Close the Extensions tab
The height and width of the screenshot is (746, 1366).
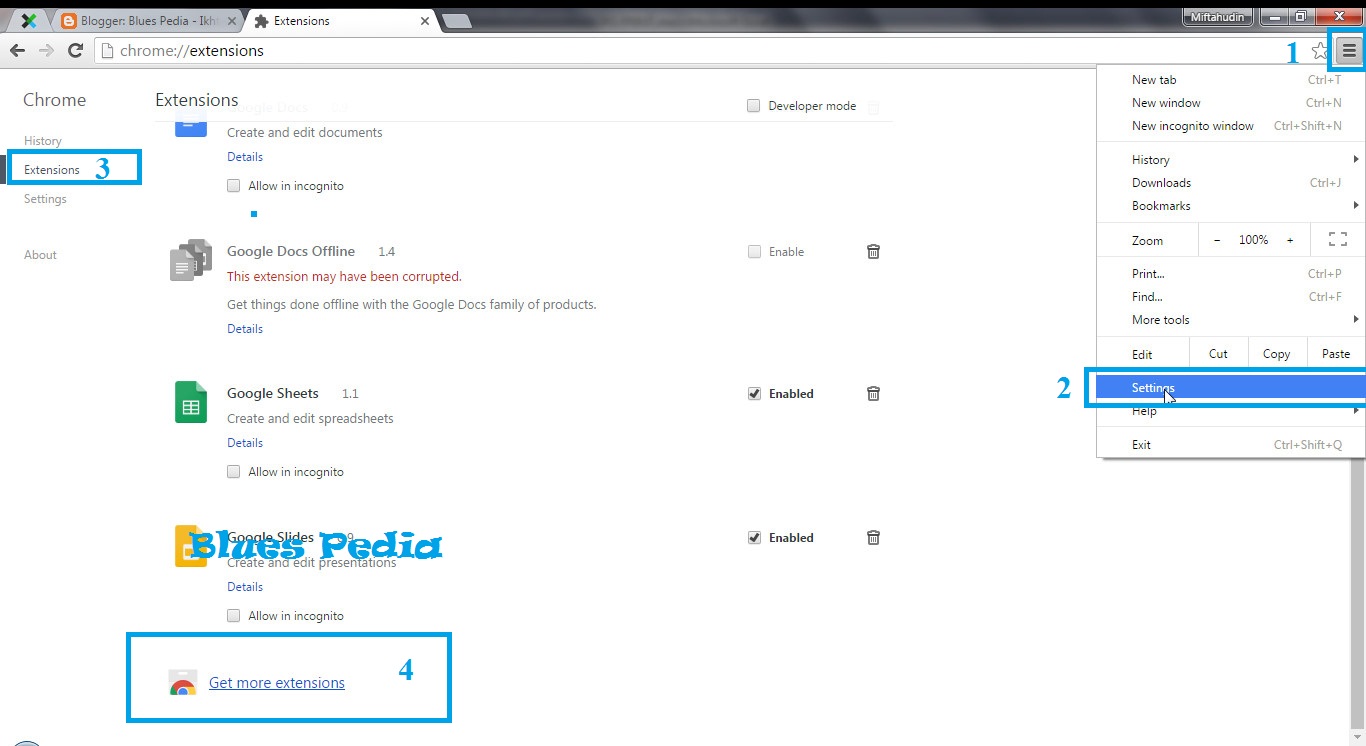tap(425, 21)
